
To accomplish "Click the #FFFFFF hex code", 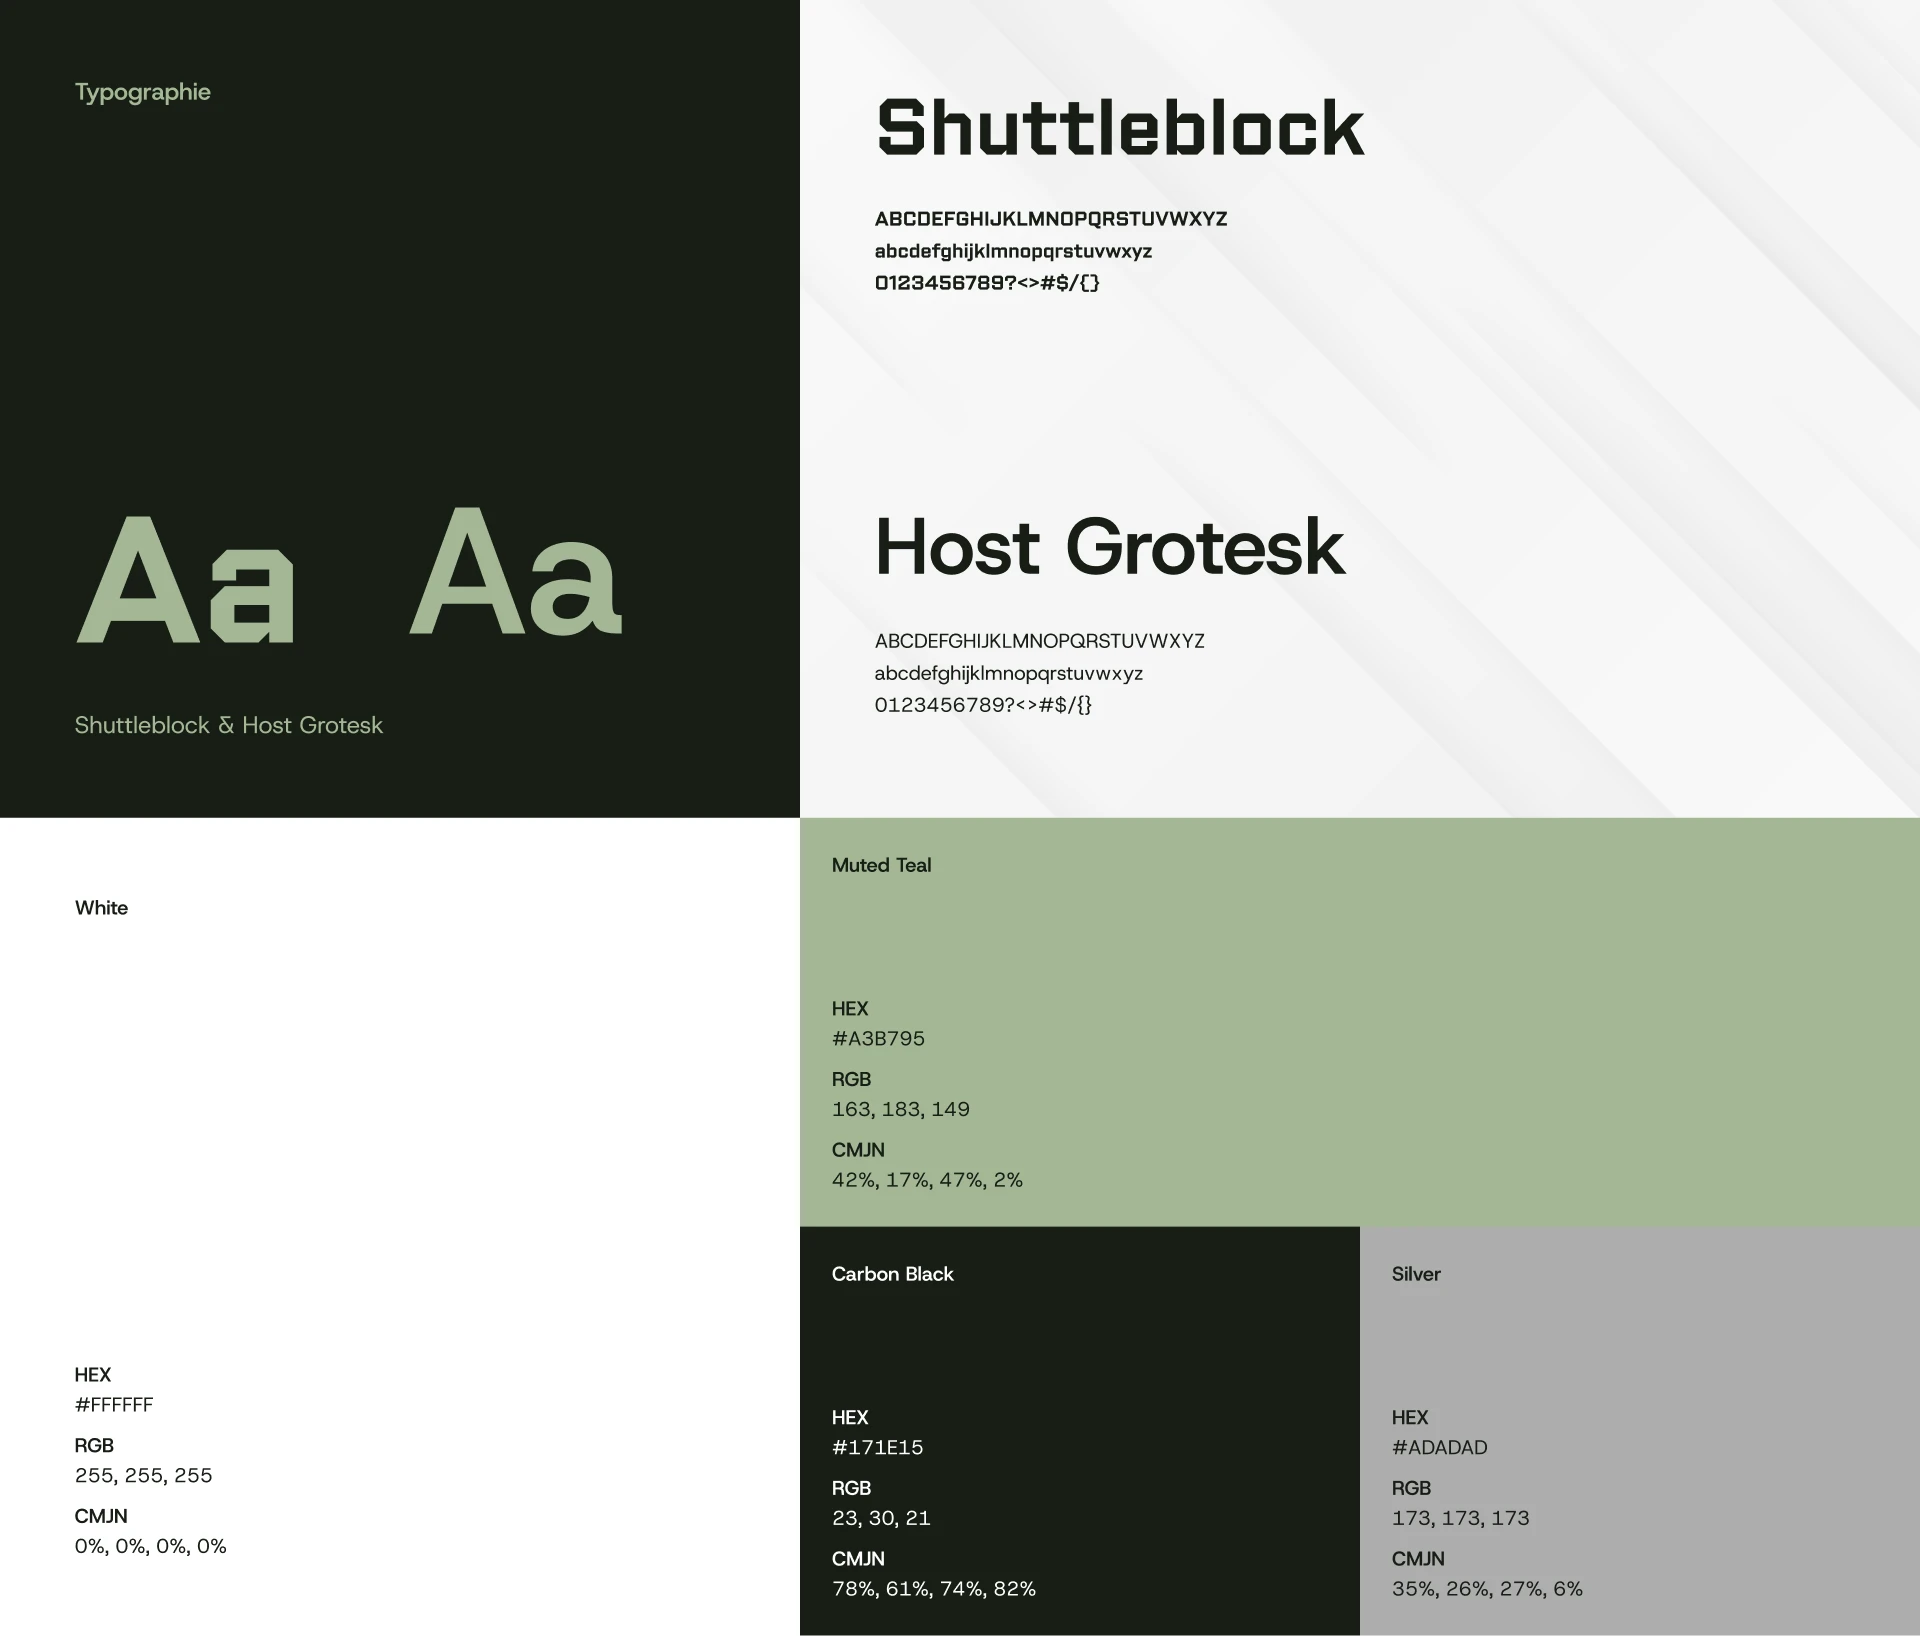I will tap(114, 1405).
